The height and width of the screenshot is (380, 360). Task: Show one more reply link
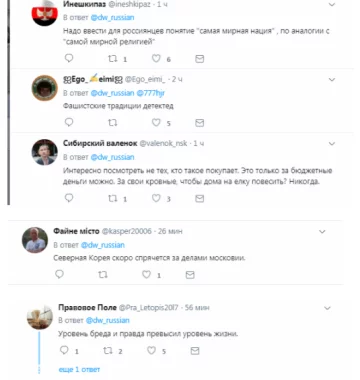pyautogui.click(x=79, y=369)
